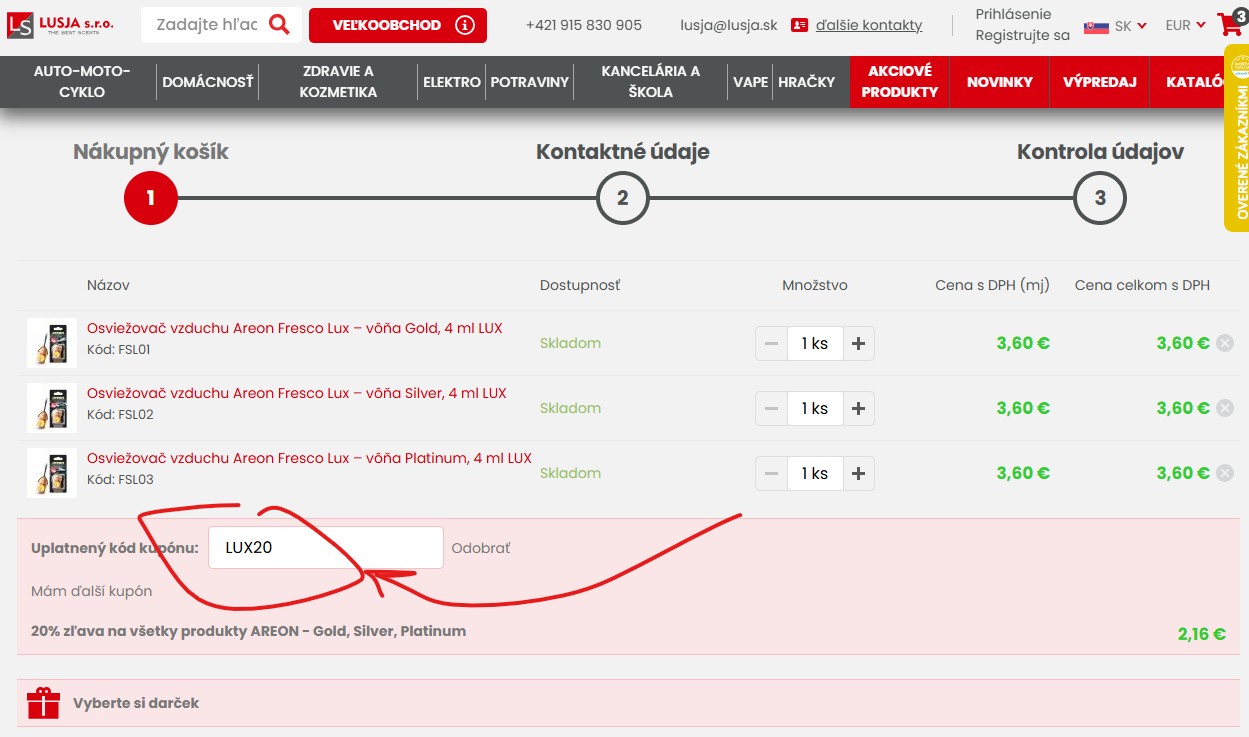Open the AKCIOVÉ PRODUKTY menu
The image size is (1249, 737).
coord(899,81)
